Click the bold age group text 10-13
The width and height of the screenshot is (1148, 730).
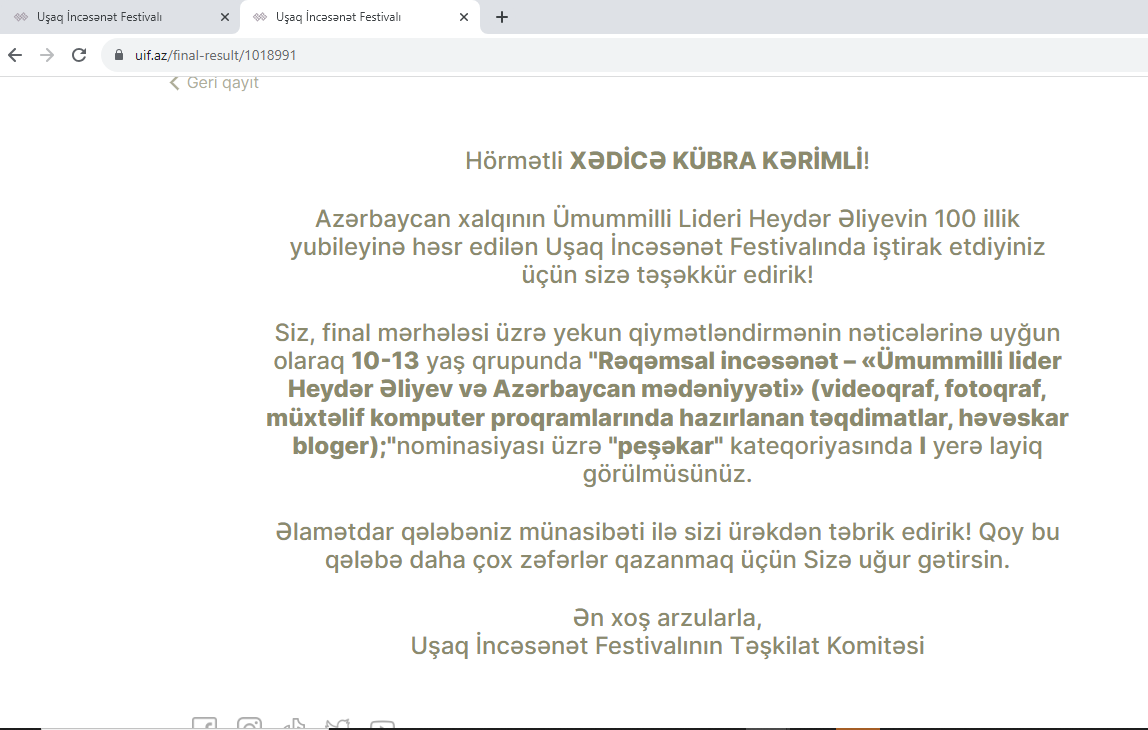pyautogui.click(x=385, y=361)
